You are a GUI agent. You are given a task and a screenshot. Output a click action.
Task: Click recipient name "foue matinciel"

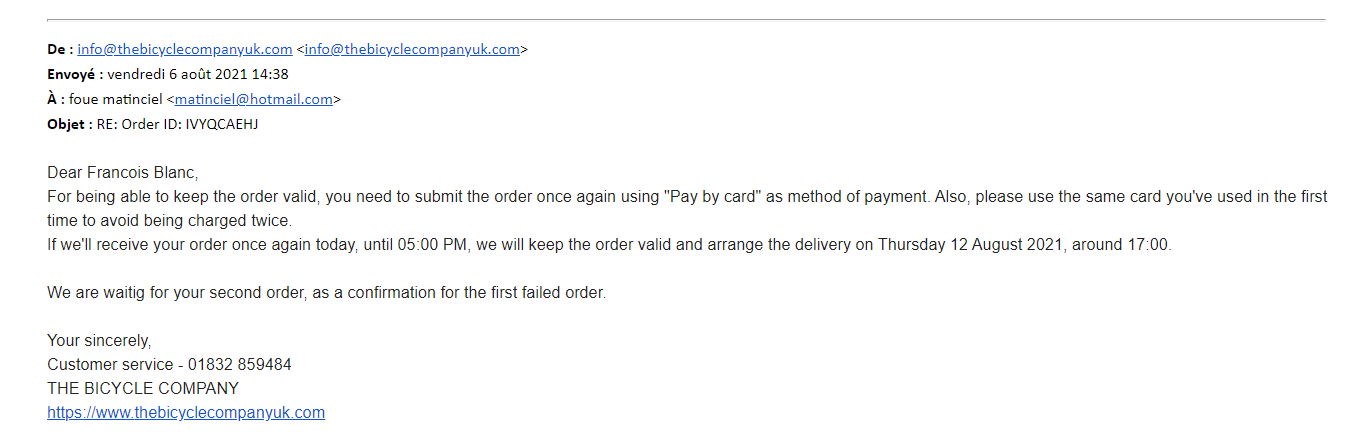coord(116,99)
